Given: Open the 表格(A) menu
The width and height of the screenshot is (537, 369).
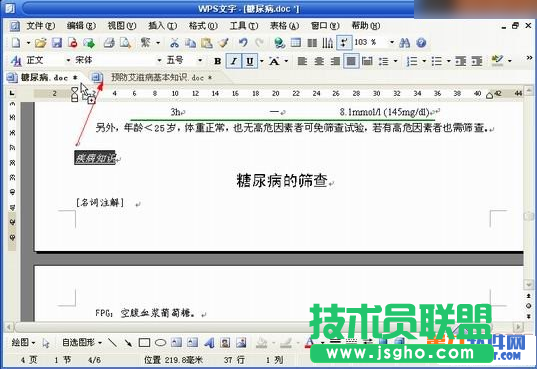Looking at the screenshot, I should tap(284, 26).
